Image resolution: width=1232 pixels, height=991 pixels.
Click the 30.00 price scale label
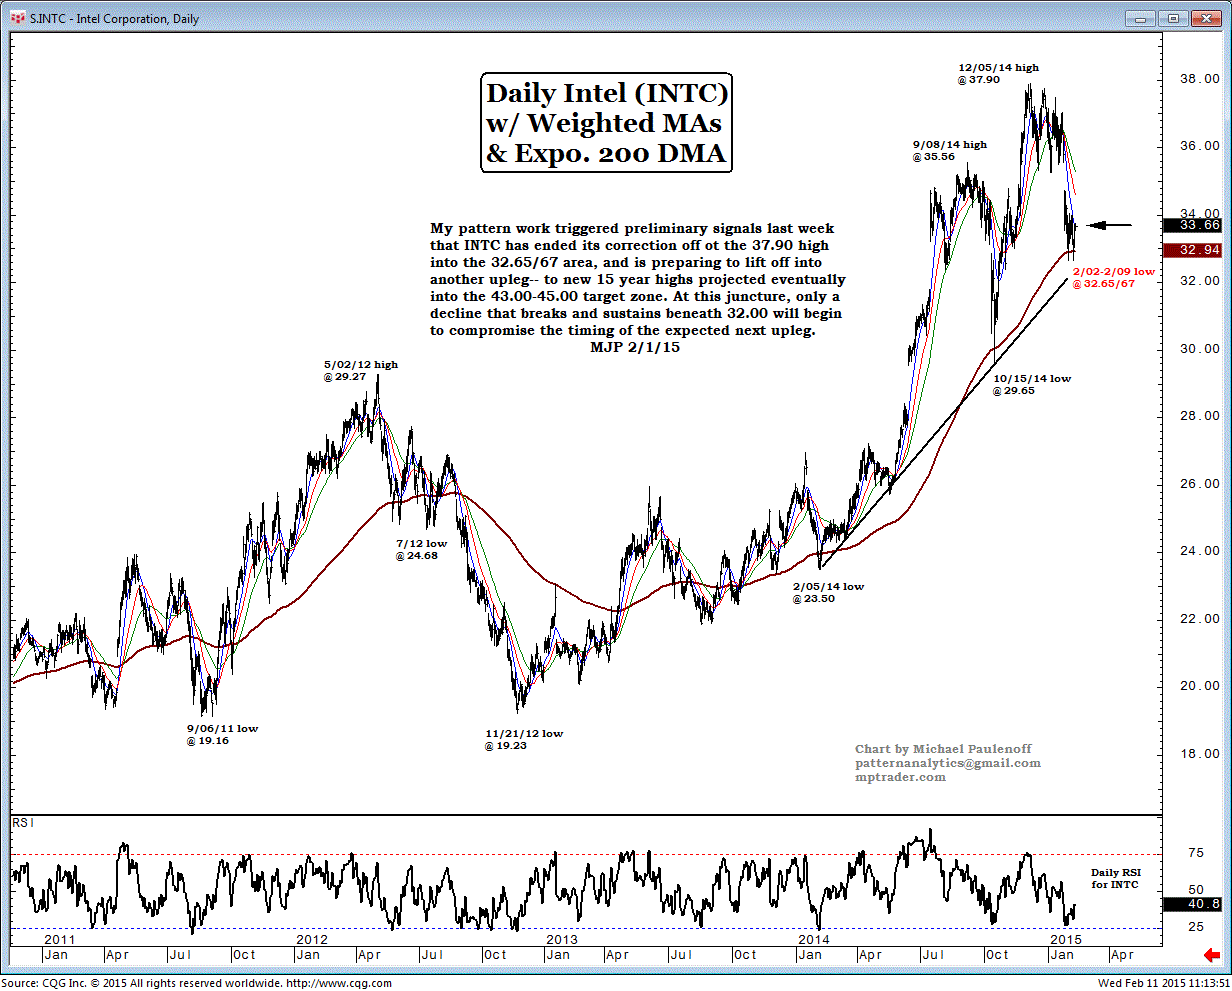[x=1199, y=349]
